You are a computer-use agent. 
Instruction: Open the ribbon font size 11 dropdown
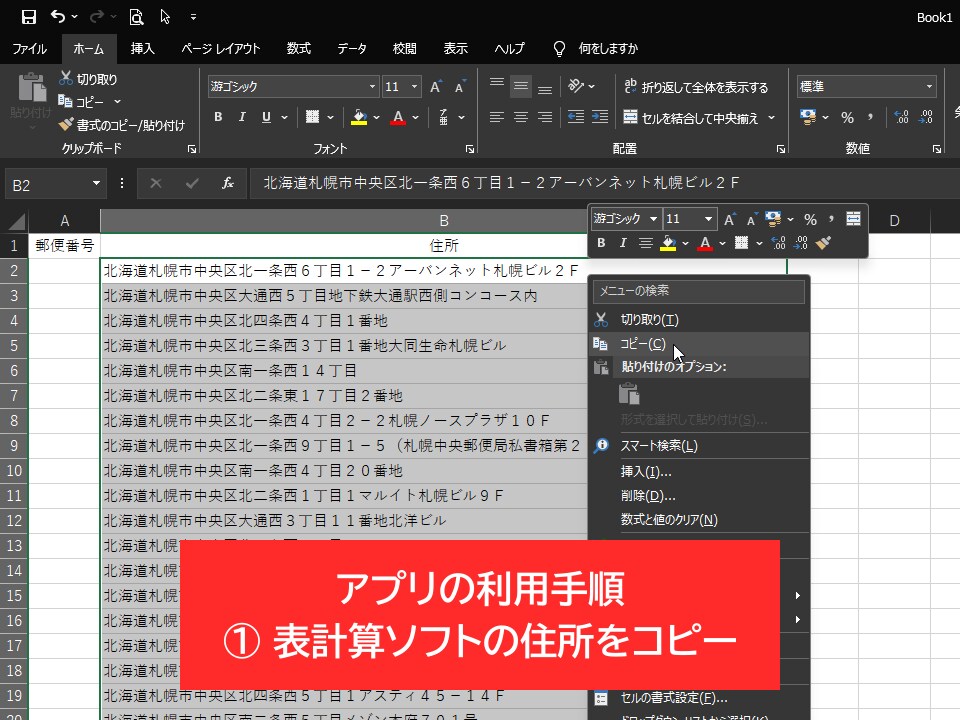[414, 87]
